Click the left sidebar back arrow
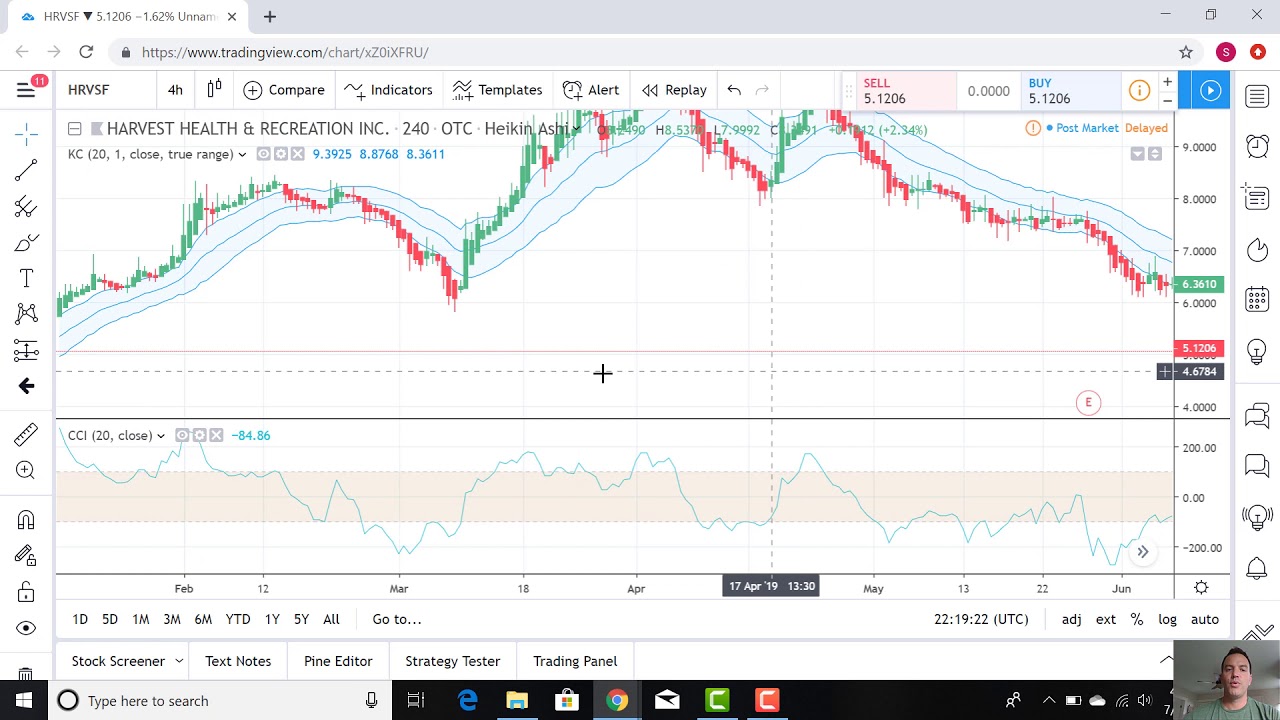Viewport: 1280px width, 720px height. (26, 386)
